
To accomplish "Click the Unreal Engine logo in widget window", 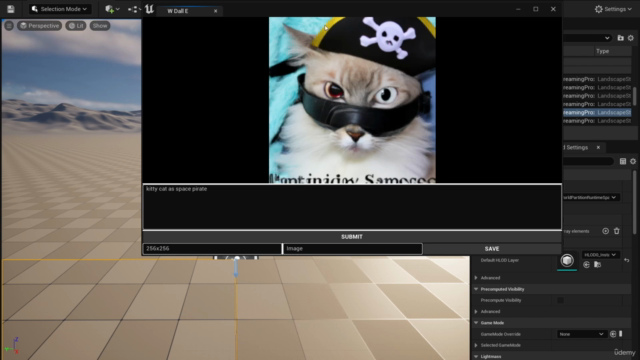I will point(149,9).
